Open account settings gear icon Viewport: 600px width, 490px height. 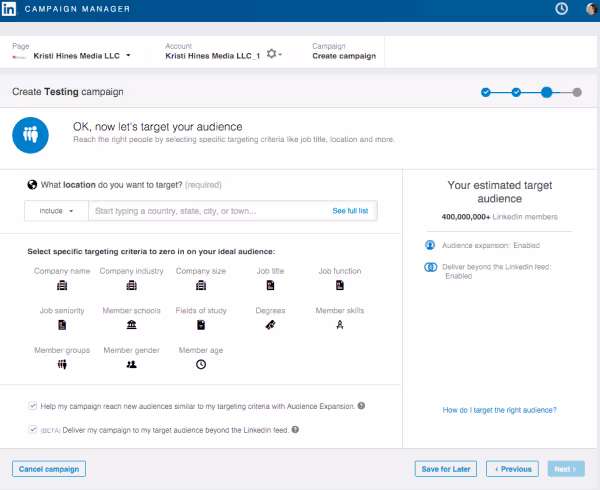[x=271, y=54]
